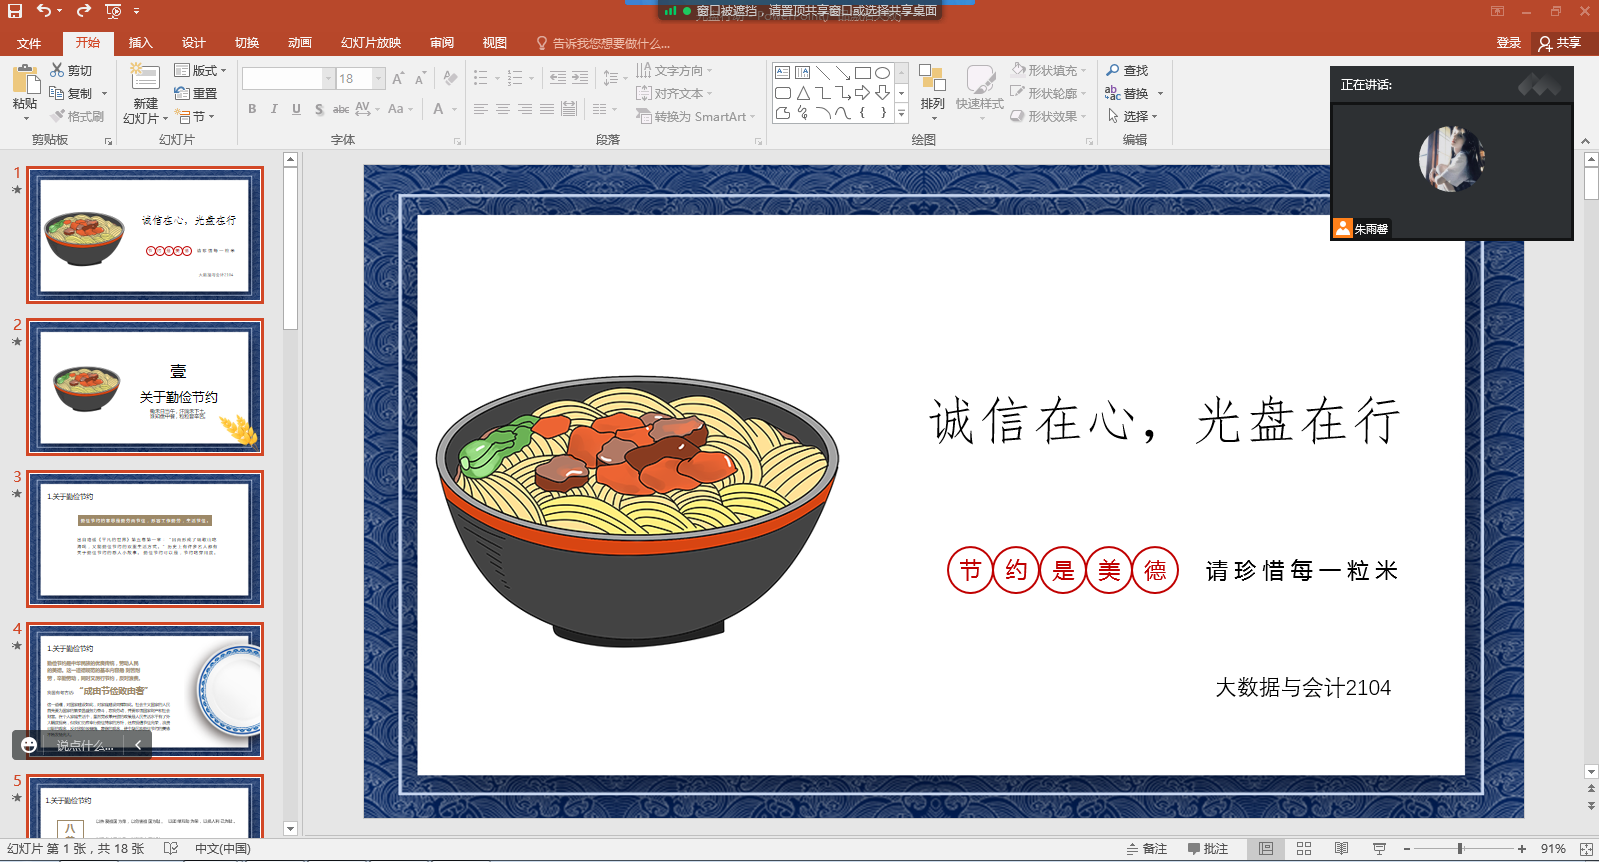This screenshot has width=1599, height=862.
Task: Select slide 3 thumbnail in the panel
Action: [x=145, y=539]
